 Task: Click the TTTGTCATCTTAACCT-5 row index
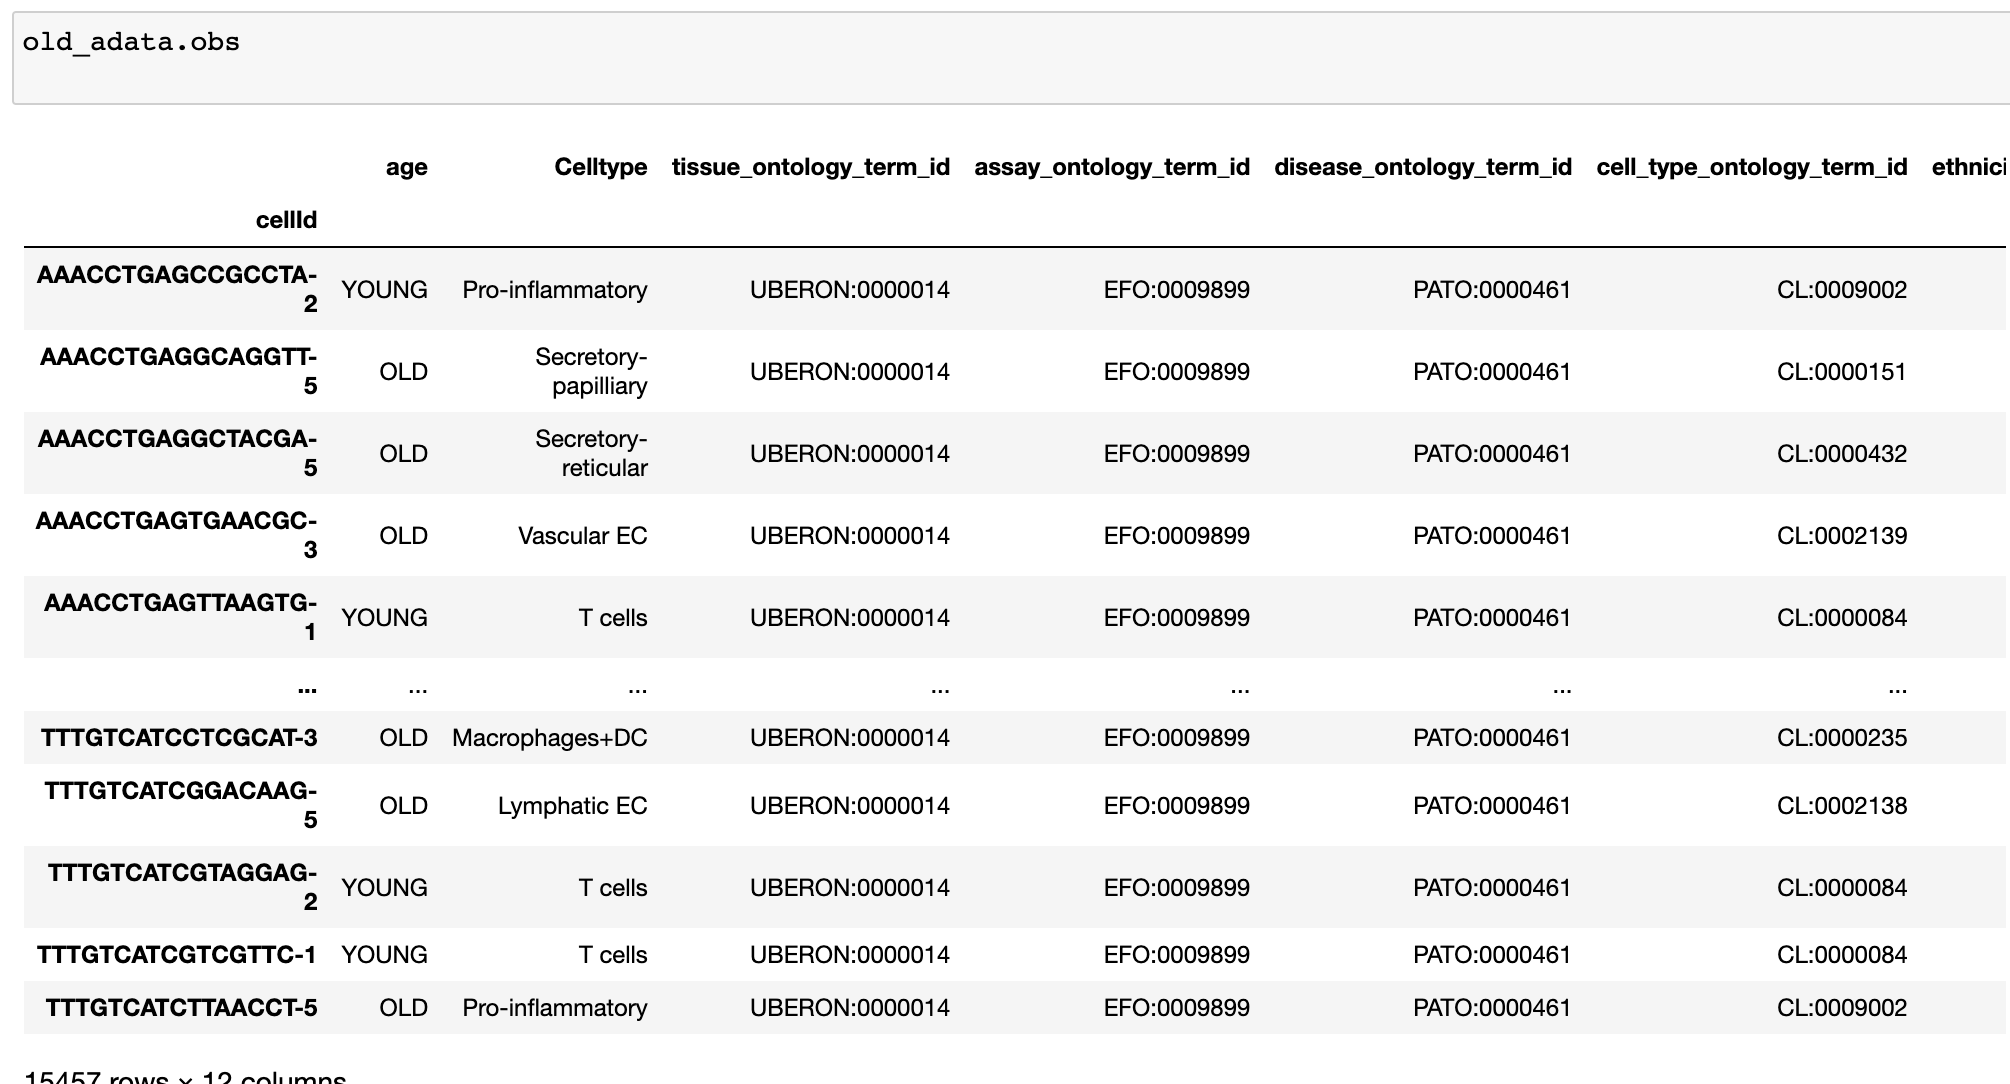tap(175, 1008)
